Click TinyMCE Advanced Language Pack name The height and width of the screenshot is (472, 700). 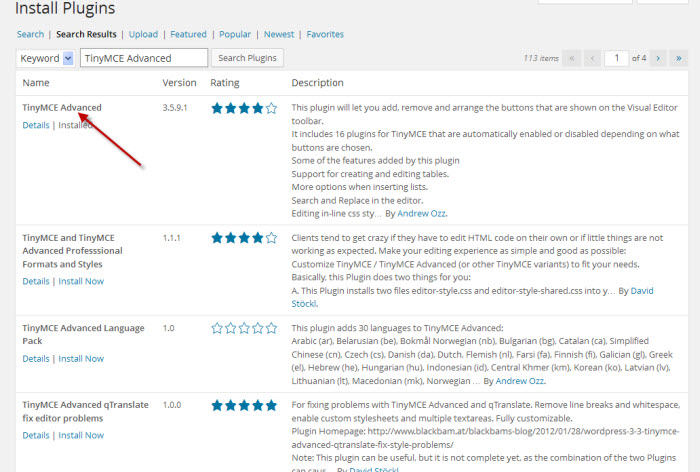[83, 334]
